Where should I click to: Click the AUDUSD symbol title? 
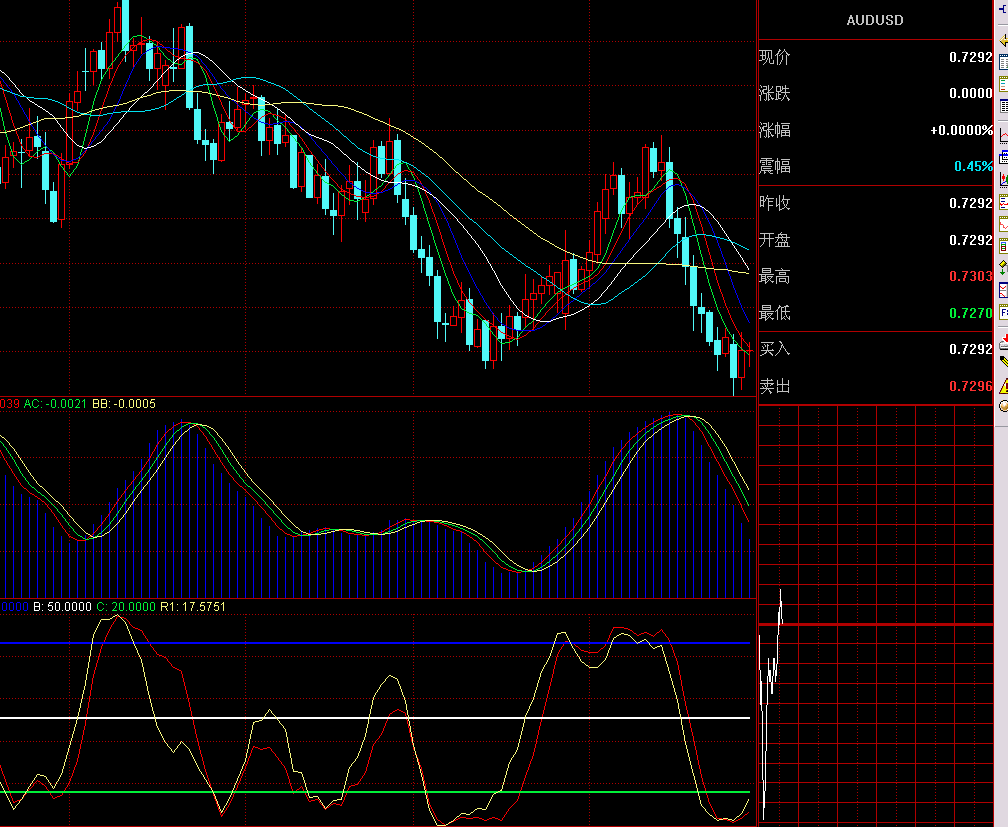tap(874, 20)
